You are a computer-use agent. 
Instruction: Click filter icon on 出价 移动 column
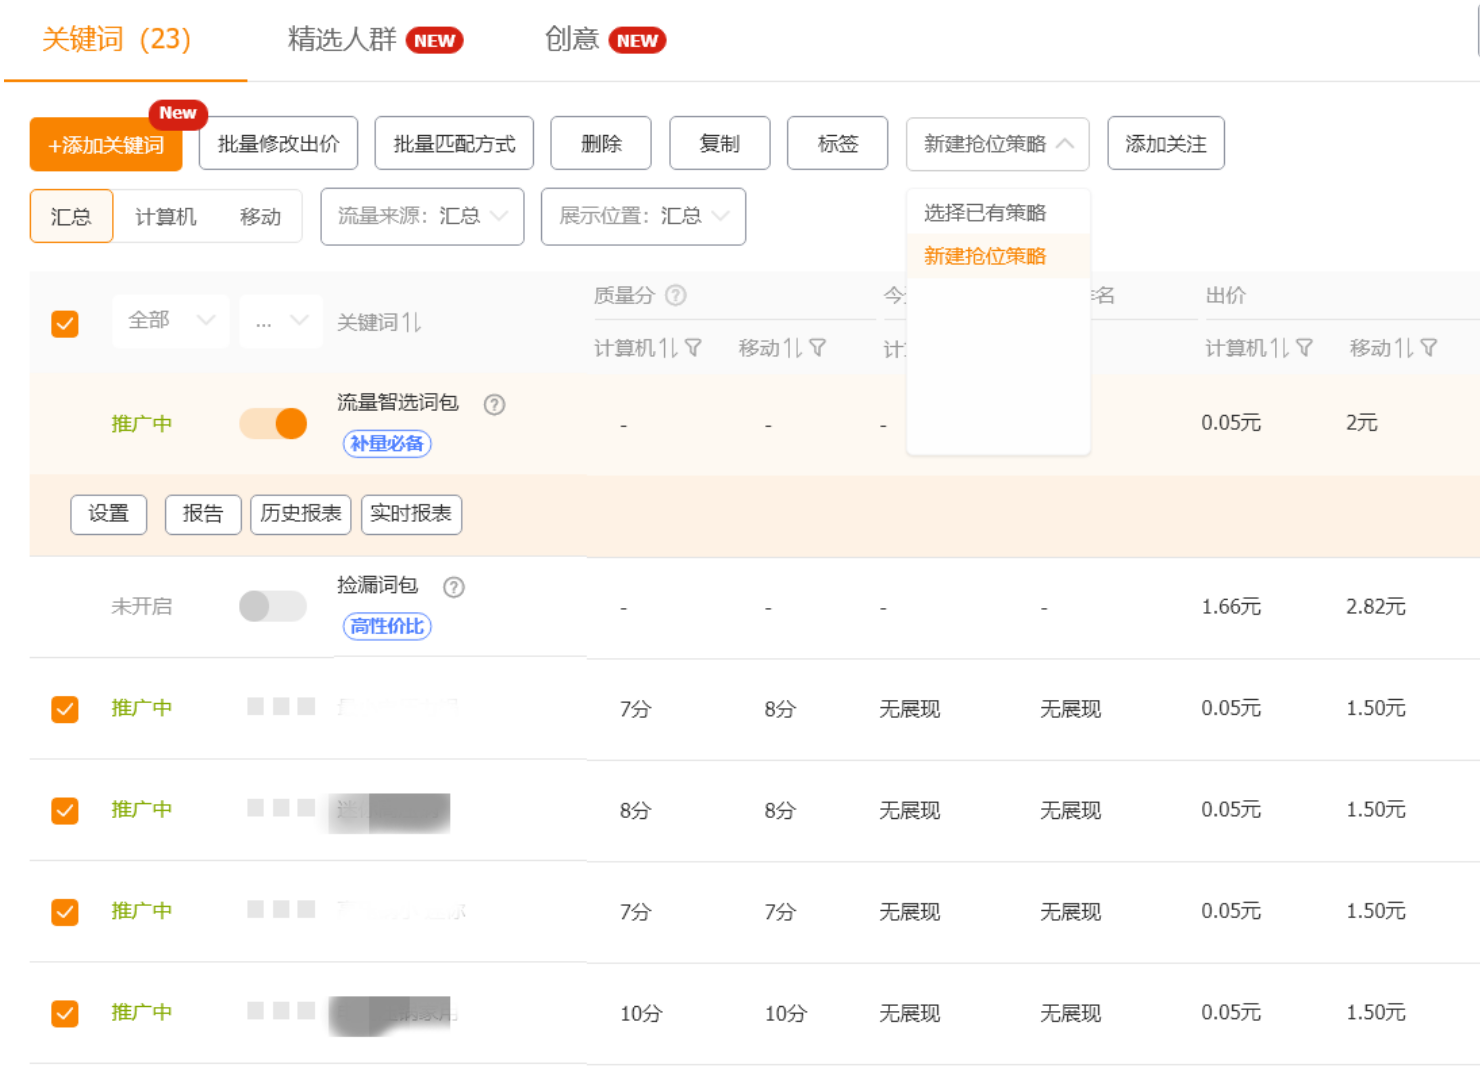[x=1429, y=348]
